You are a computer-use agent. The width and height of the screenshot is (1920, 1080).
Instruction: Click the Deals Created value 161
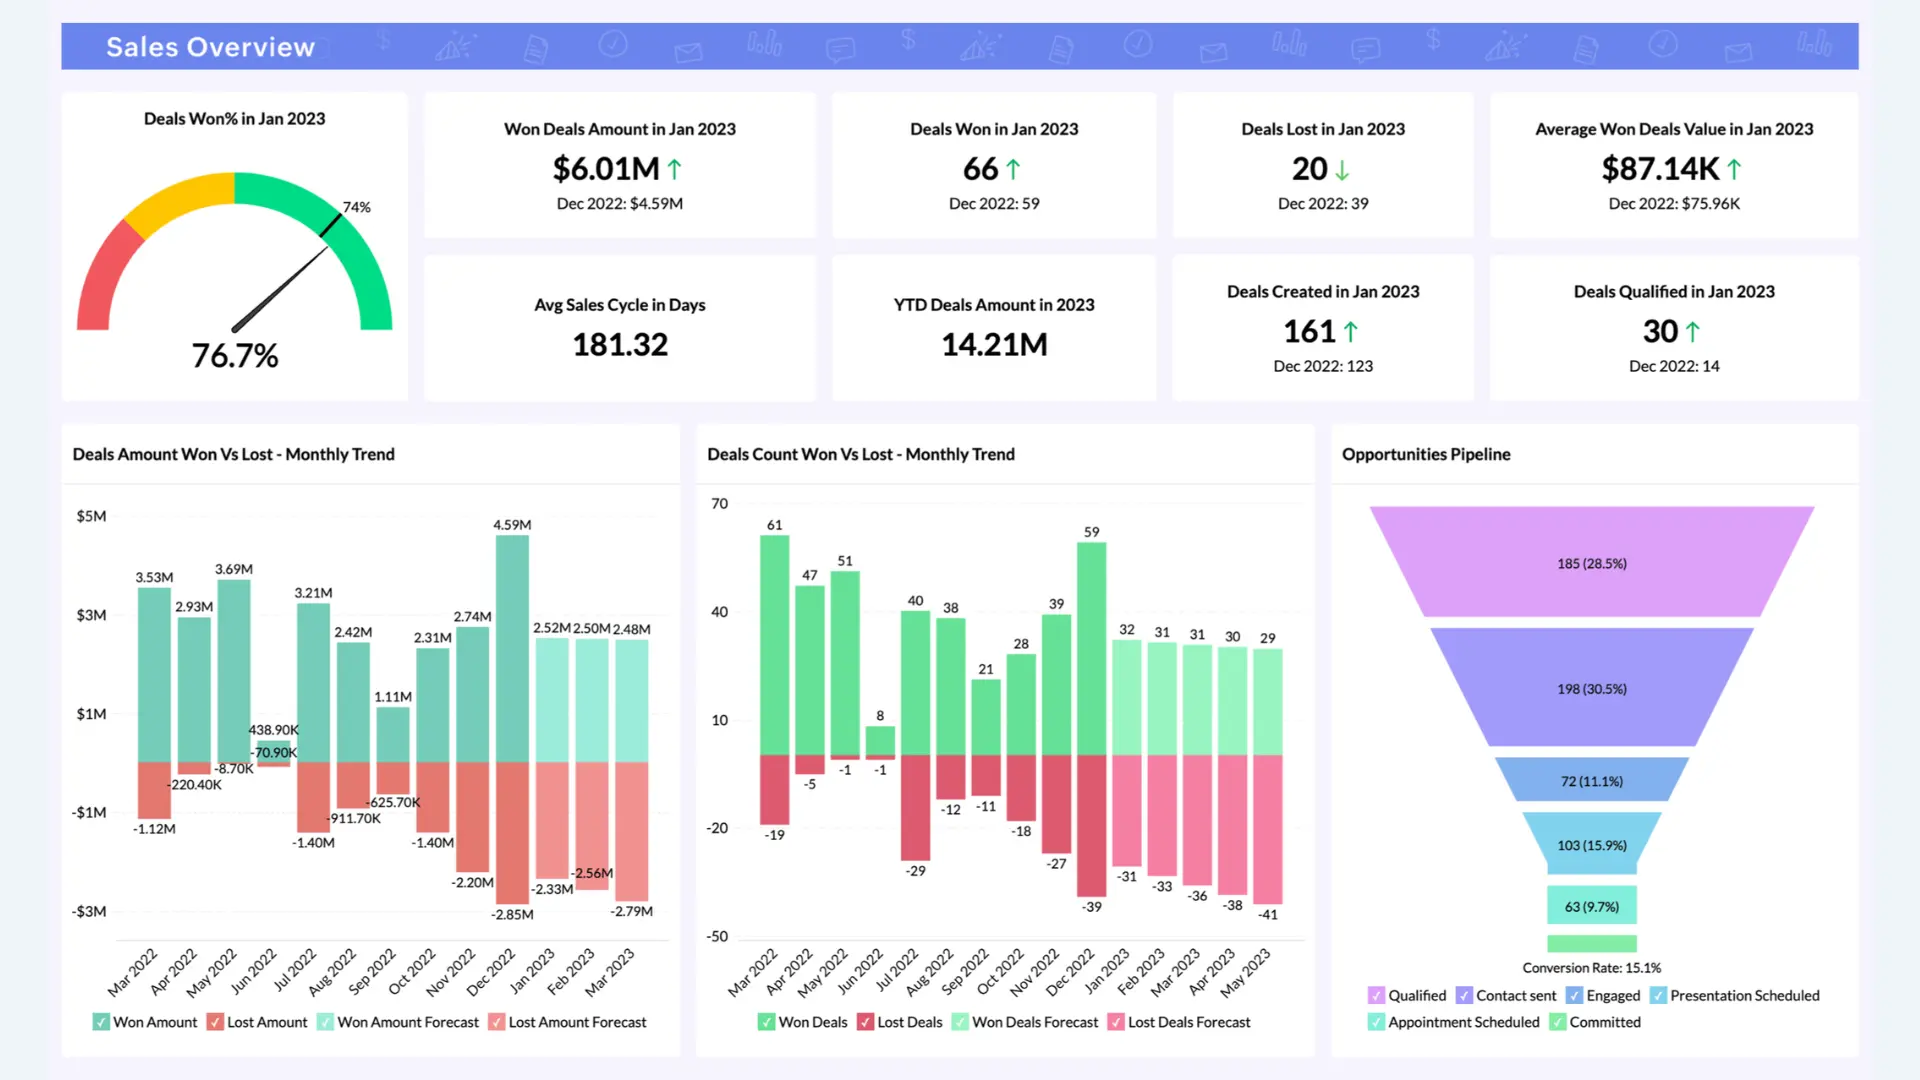tap(1309, 331)
